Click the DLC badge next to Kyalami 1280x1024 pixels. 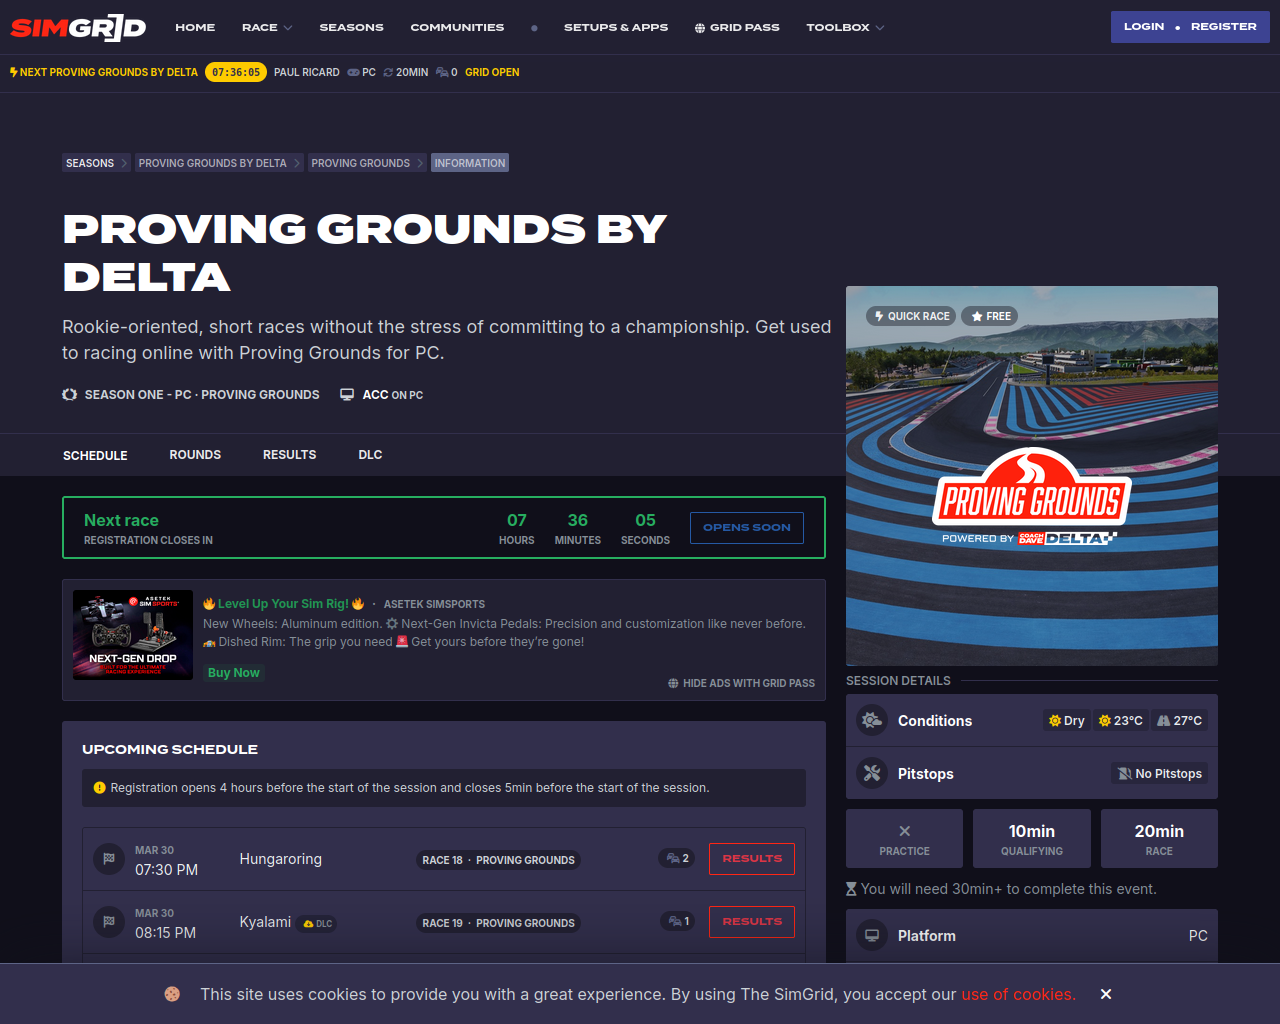coord(317,924)
